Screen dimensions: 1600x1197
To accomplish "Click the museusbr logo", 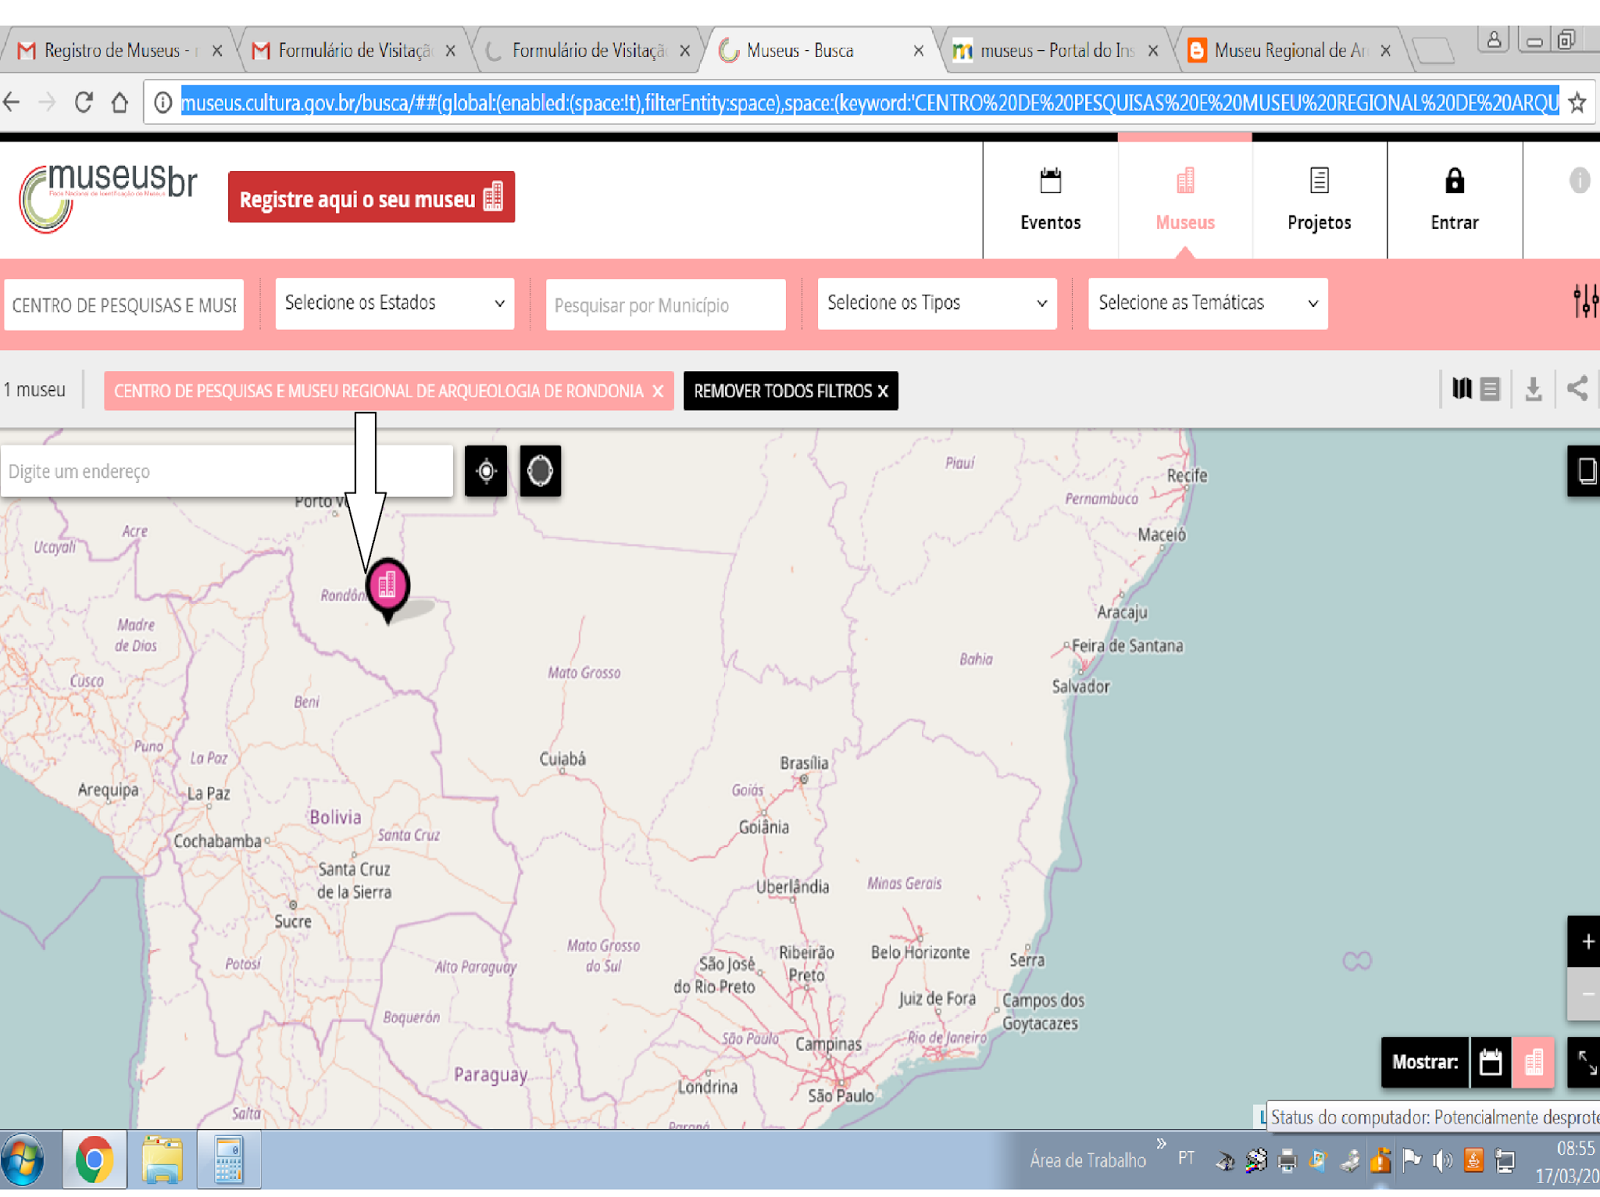I will (108, 197).
